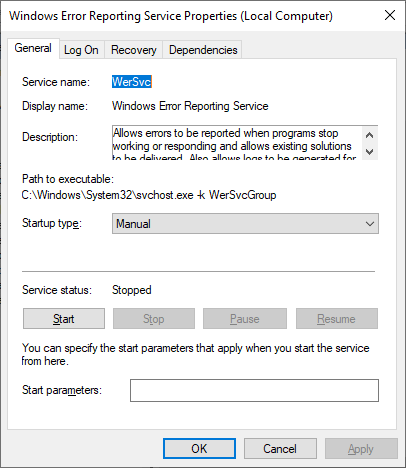Start the Windows Error Reporting service

64,319
